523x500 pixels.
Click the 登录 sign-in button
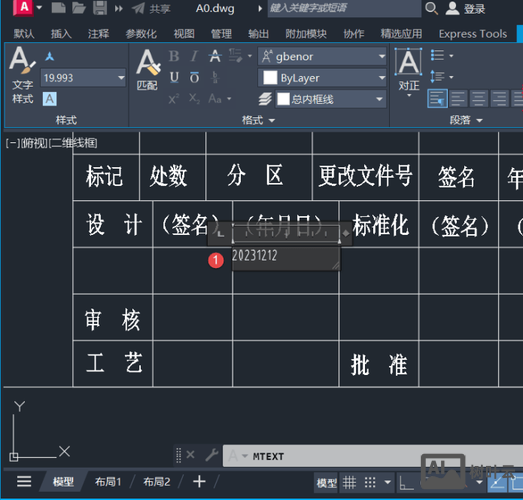coord(466,9)
